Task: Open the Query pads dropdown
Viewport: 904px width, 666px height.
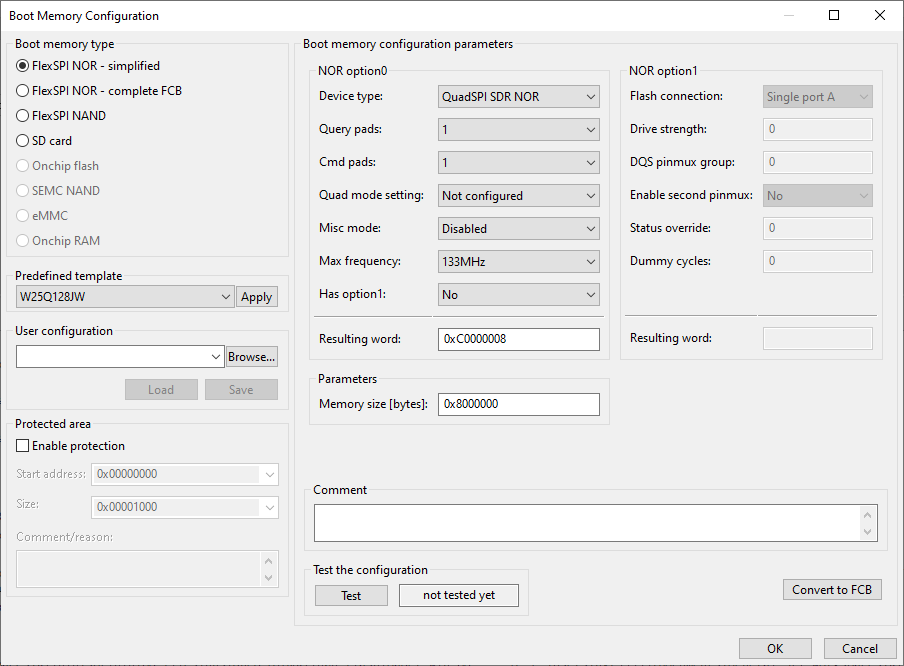Action: (518, 129)
